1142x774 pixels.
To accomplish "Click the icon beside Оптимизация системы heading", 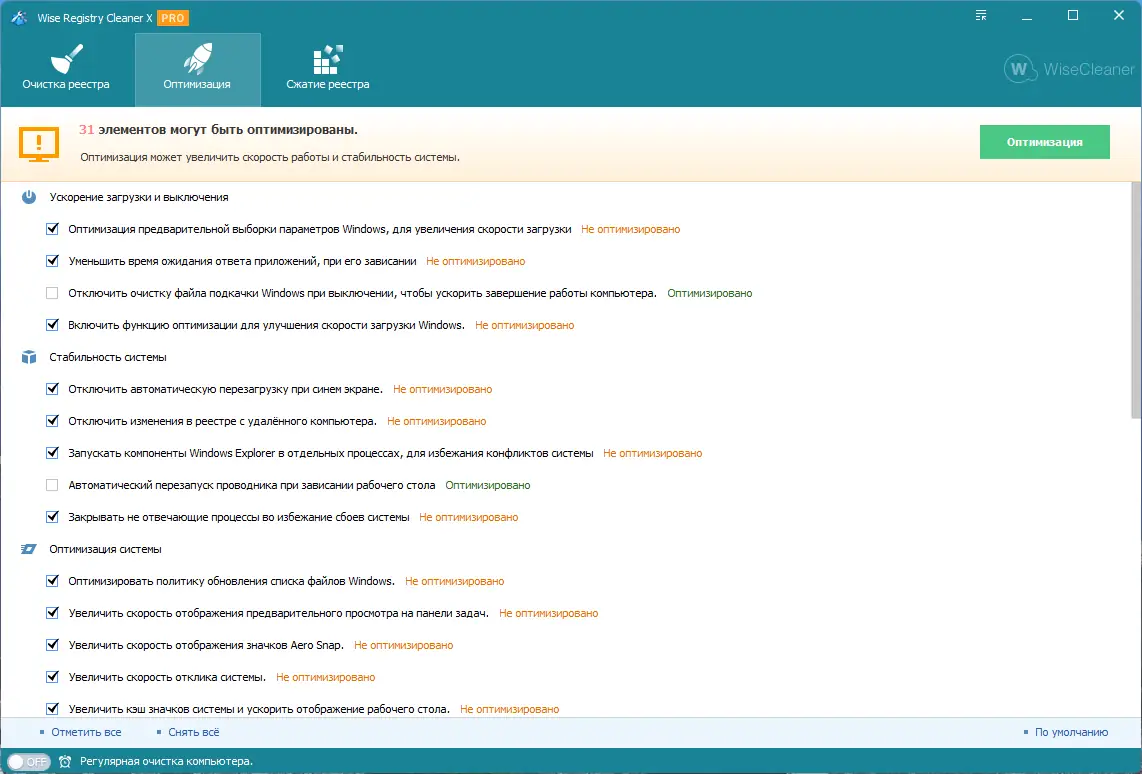I will tap(28, 549).
